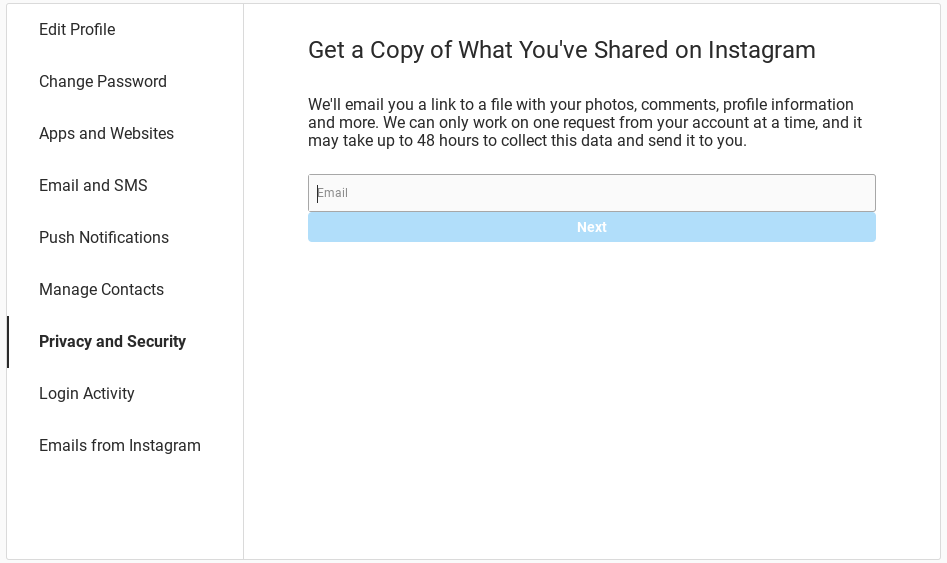Click the paragraph mentioning 48 hours
Image resolution: width=947 pixels, height=563 pixels.
pyautogui.click(x=585, y=123)
